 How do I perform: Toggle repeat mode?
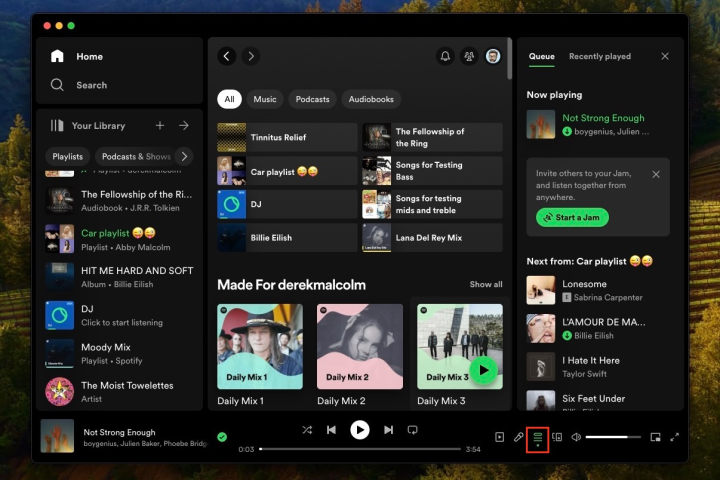412,430
